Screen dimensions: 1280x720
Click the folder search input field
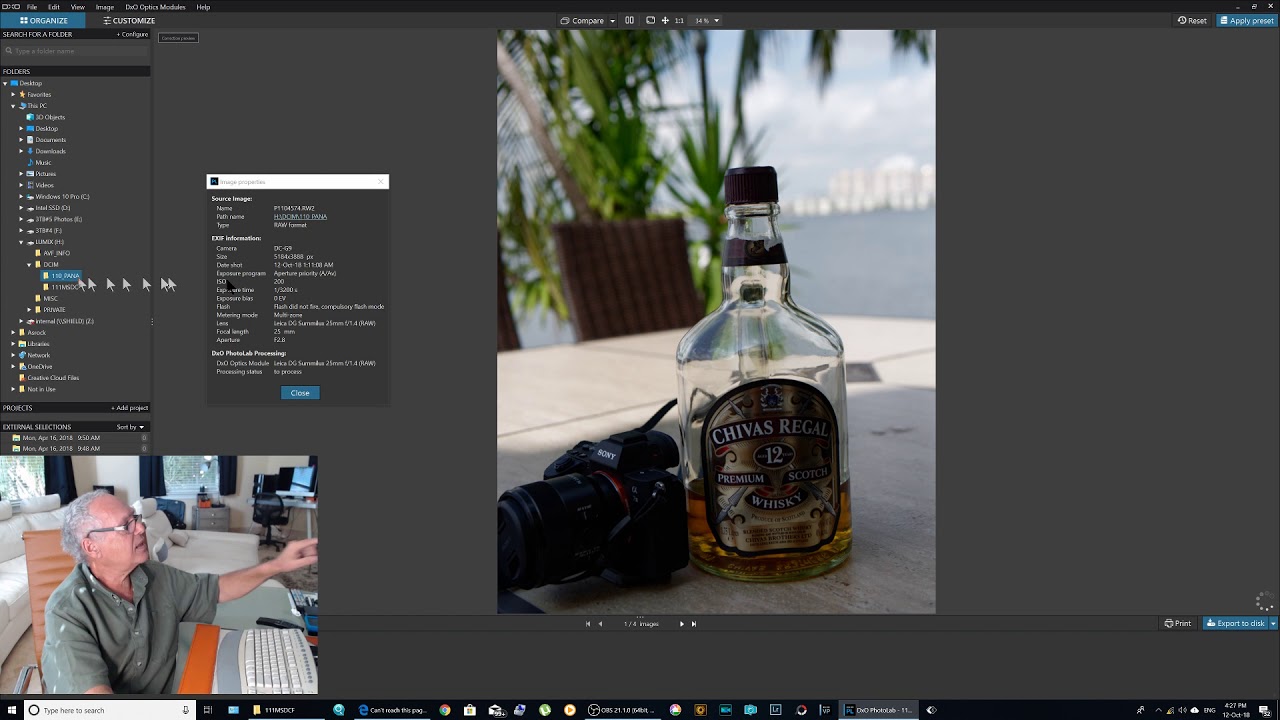click(x=76, y=51)
